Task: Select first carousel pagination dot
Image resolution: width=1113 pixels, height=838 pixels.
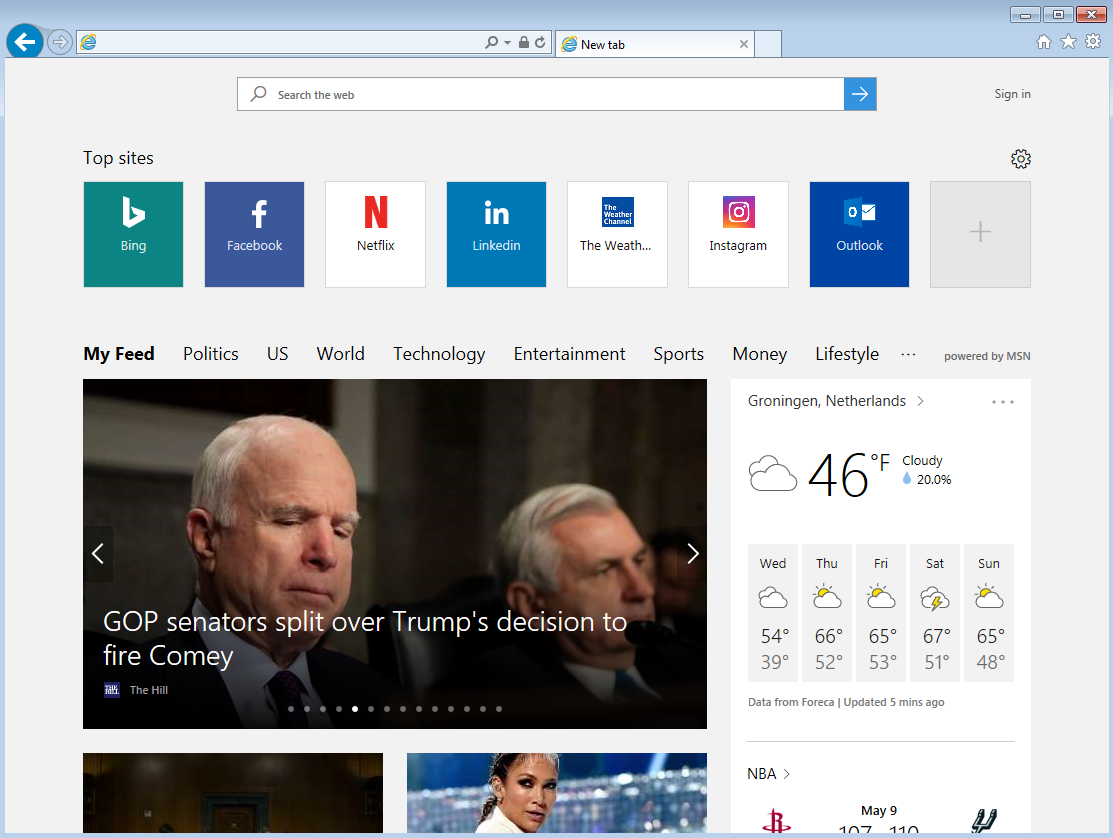Action: click(x=291, y=709)
